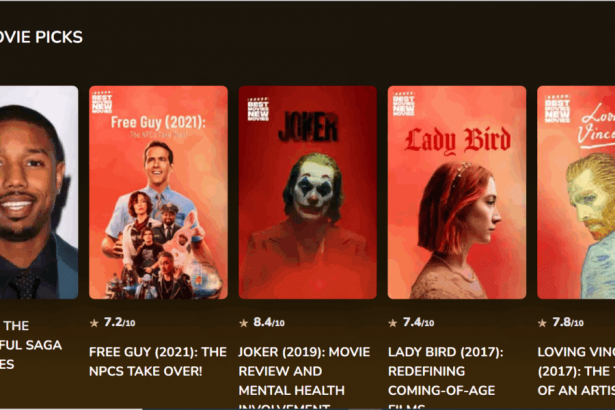
Task: Open 'Loving Vincent (2017)' article title
Action: coord(576,371)
